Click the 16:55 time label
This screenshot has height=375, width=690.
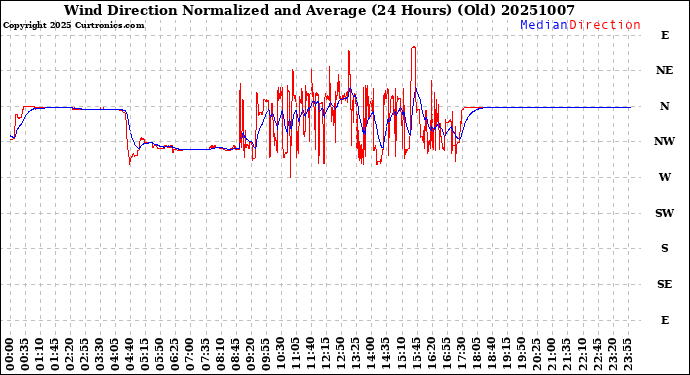pos(446,354)
